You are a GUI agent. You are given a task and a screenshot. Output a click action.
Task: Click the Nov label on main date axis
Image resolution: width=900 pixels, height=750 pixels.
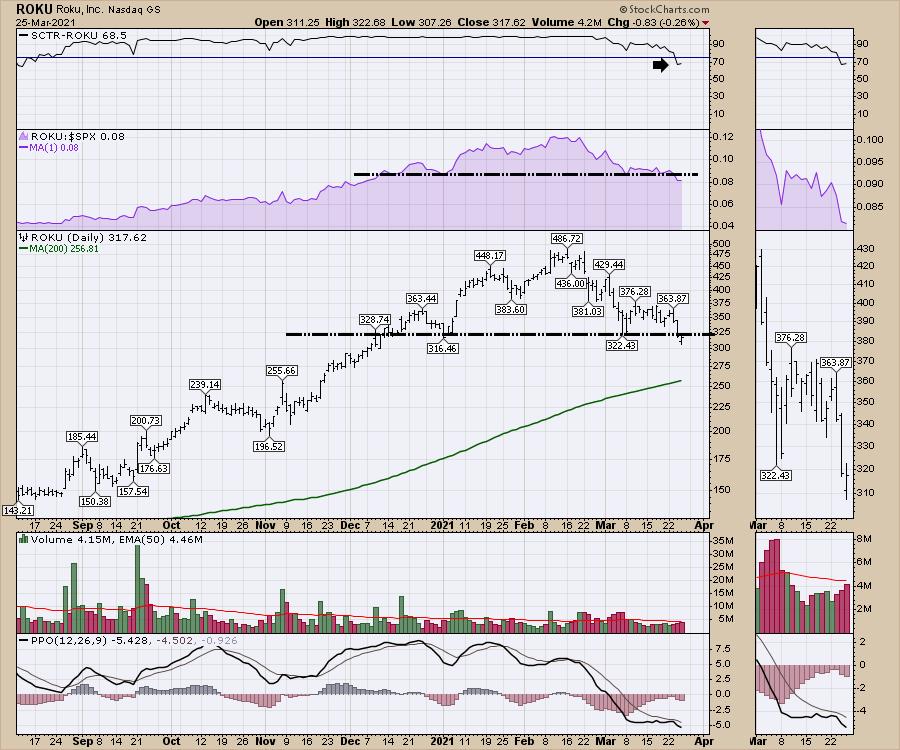265,525
